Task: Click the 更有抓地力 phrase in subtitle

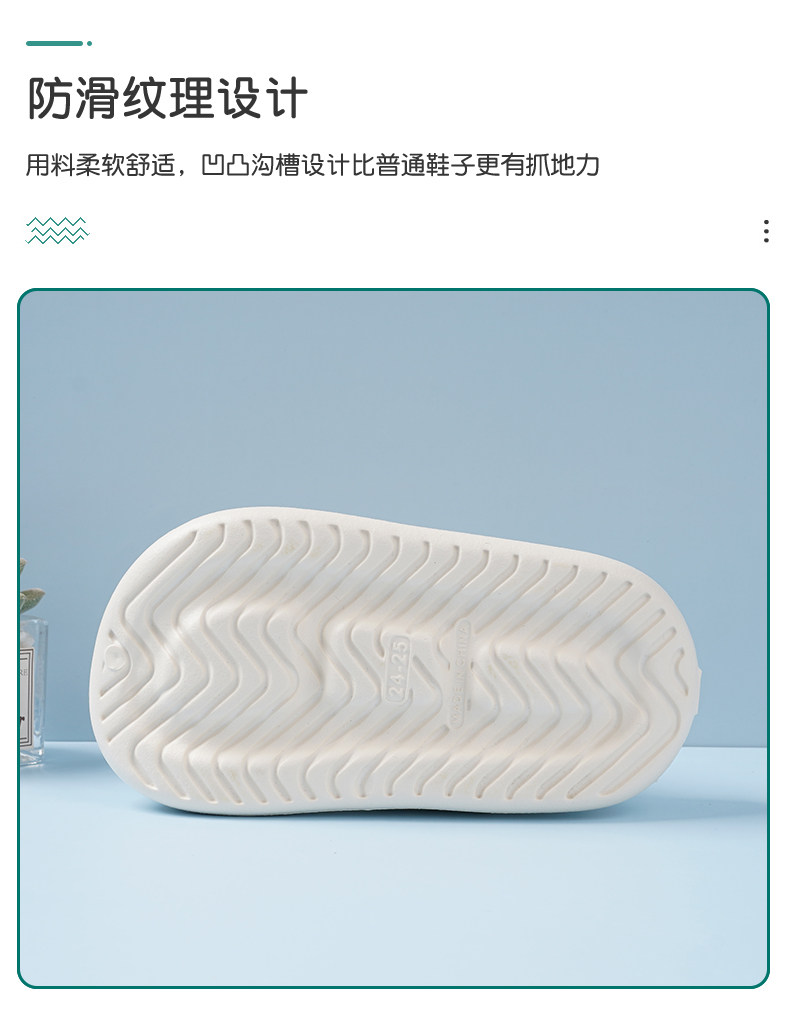Action: [x=537, y=165]
